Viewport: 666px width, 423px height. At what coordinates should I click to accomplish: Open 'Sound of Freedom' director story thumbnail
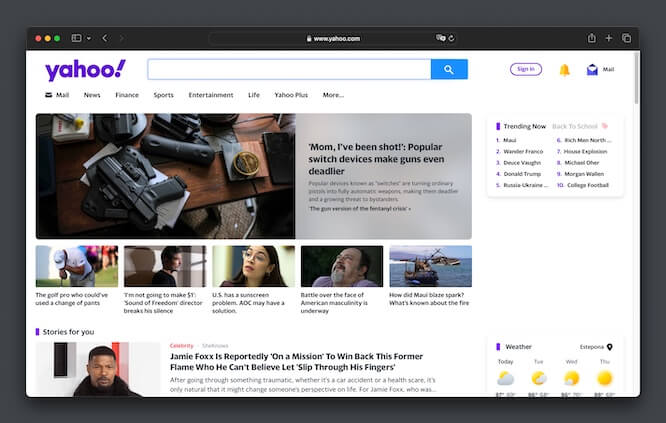[165, 266]
